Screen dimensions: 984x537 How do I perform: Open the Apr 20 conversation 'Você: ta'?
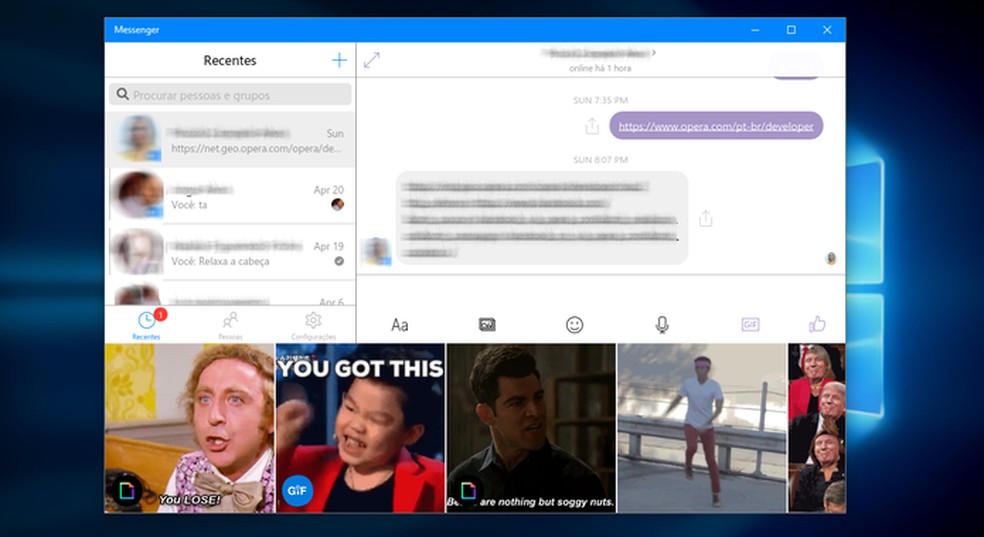point(230,196)
